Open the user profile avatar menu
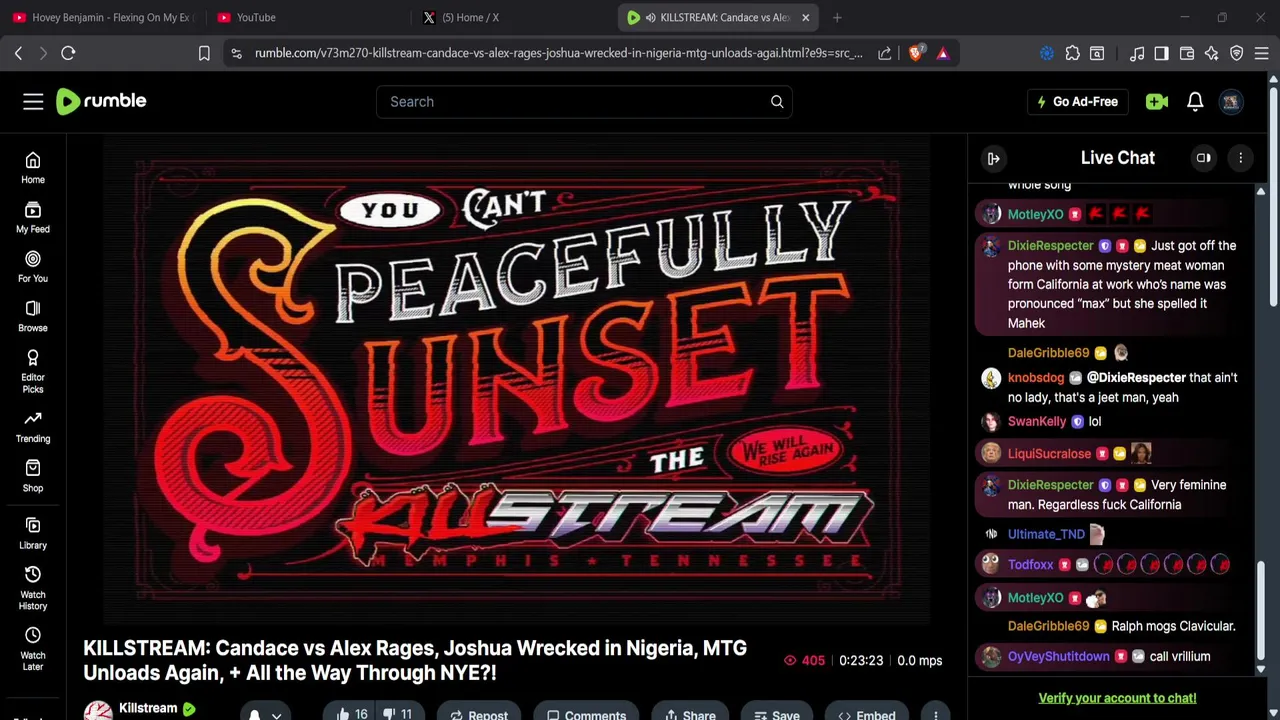The image size is (1280, 720). 1231,101
